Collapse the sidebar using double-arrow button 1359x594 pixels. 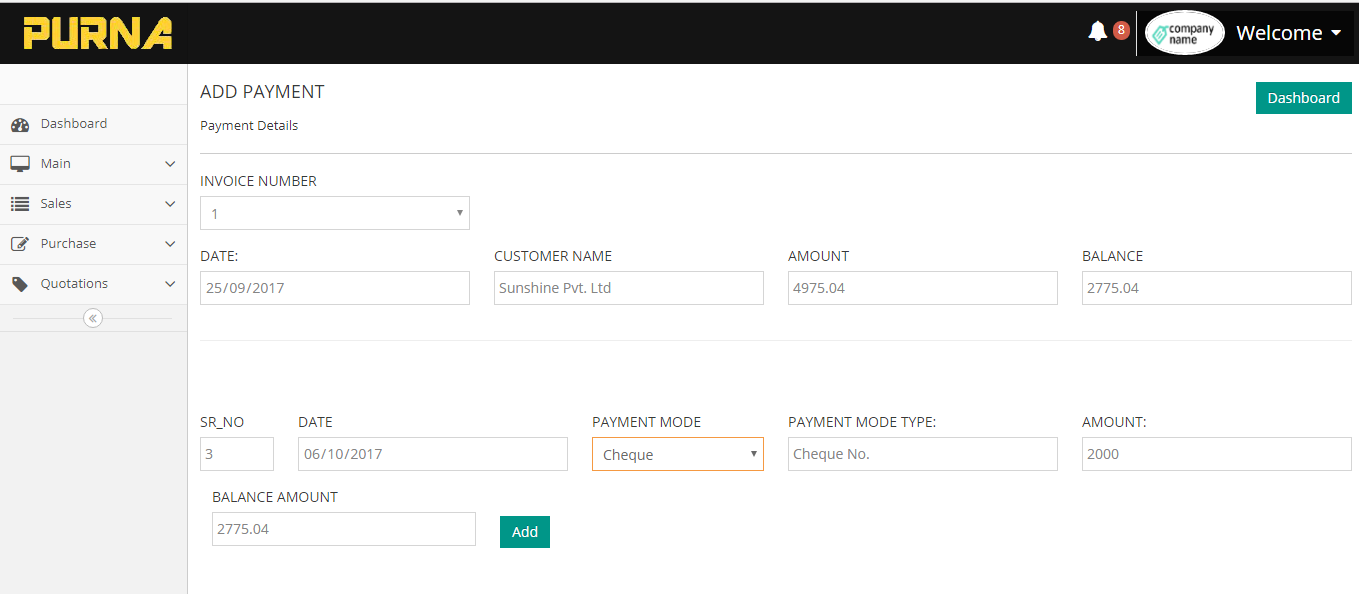[93, 318]
